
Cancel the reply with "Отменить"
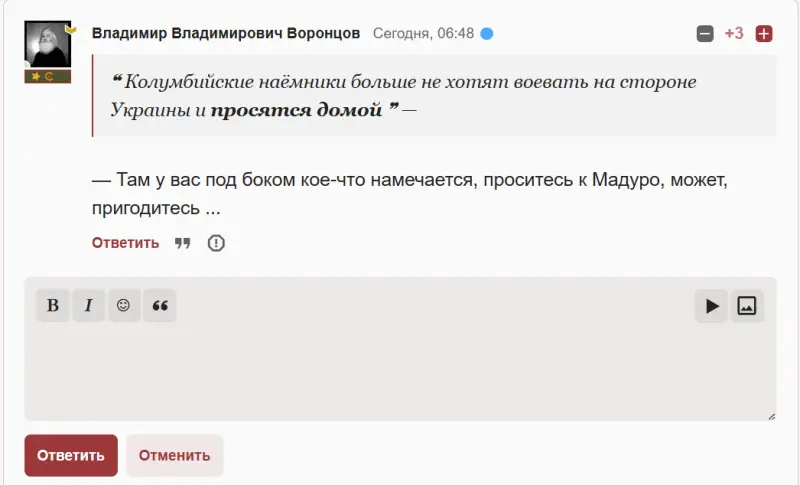pos(174,456)
